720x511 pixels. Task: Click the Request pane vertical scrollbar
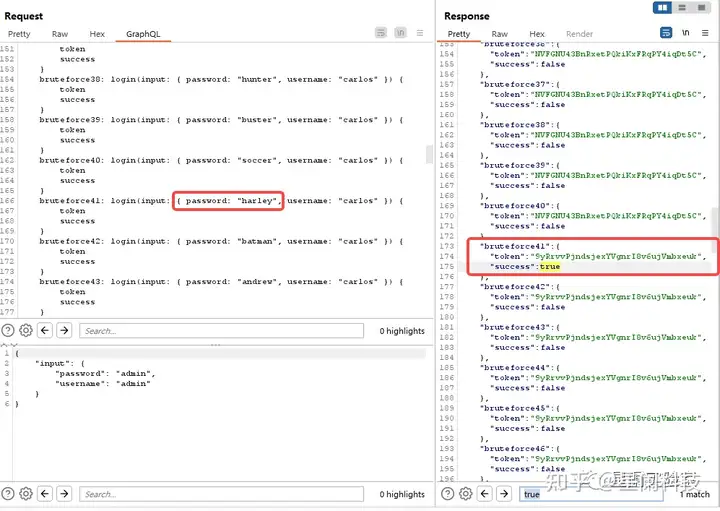tap(429, 155)
